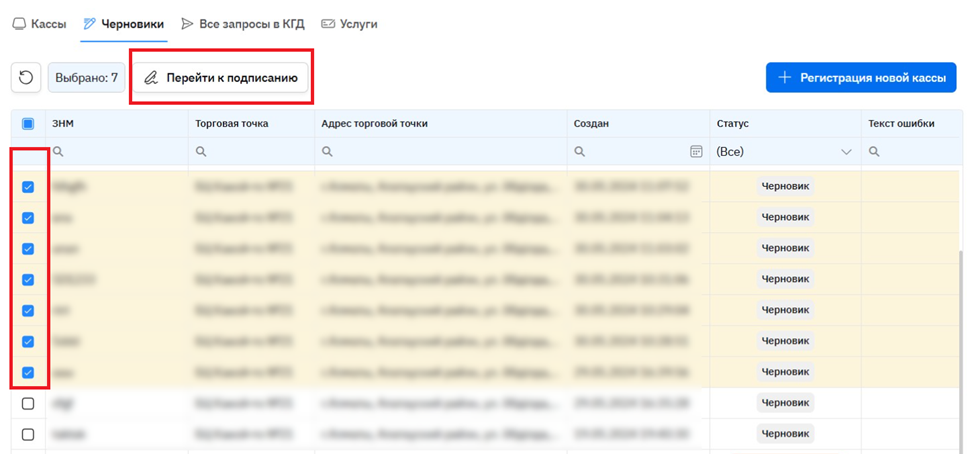Click search icon under Текст ошибки column
This screenshot has height=454, width=974.
(x=874, y=152)
